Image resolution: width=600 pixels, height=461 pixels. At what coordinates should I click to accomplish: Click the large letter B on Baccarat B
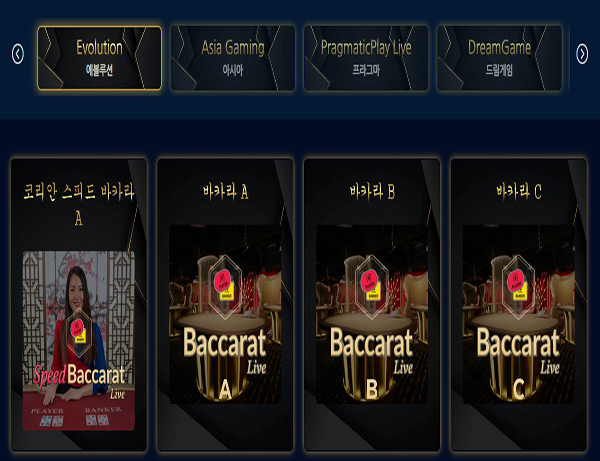372,390
